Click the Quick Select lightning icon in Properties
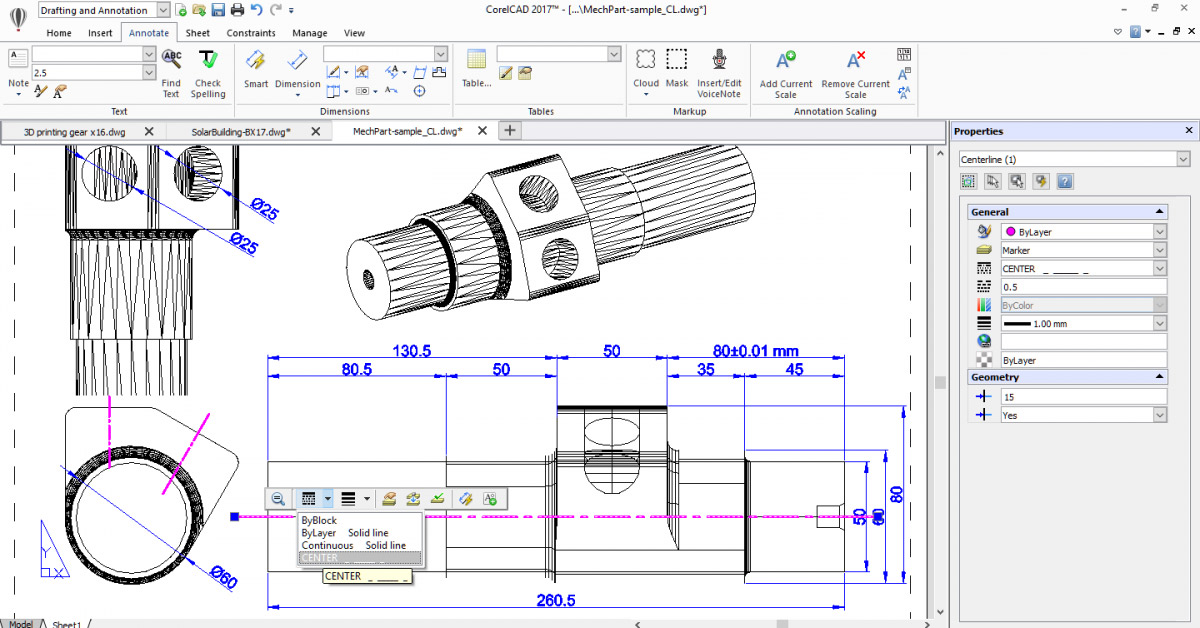The width and height of the screenshot is (1200, 628). pyautogui.click(x=1041, y=182)
